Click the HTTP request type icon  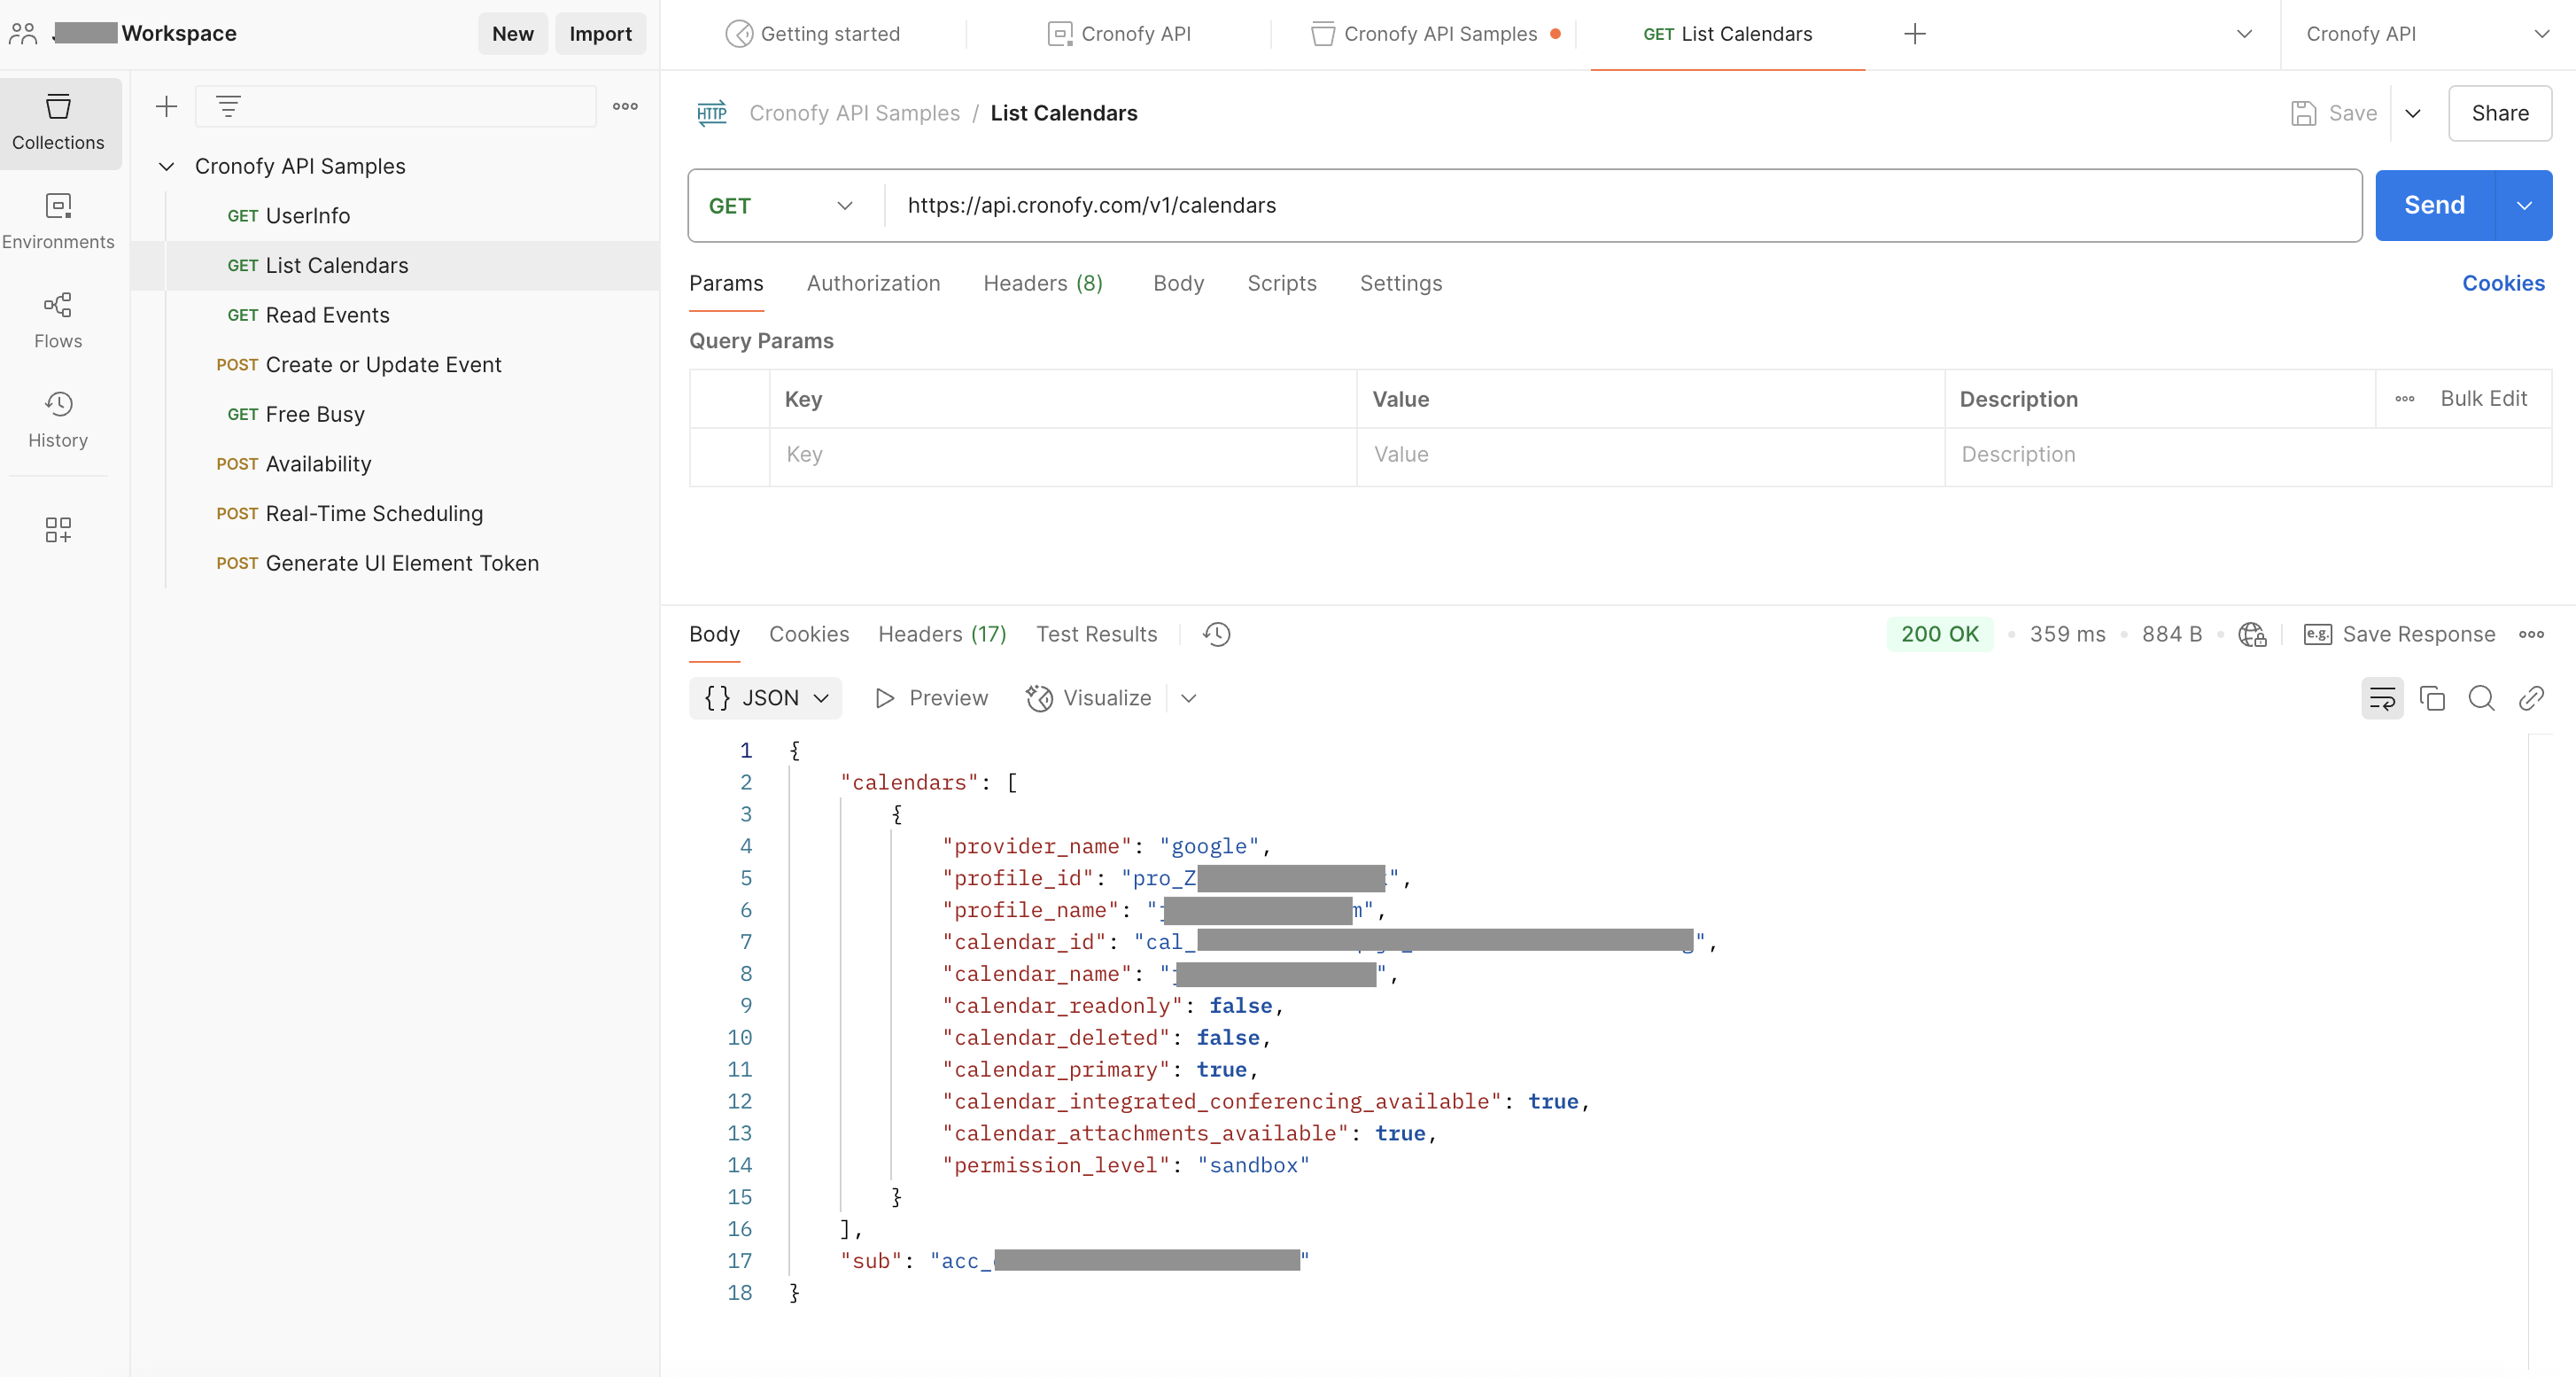(712, 113)
